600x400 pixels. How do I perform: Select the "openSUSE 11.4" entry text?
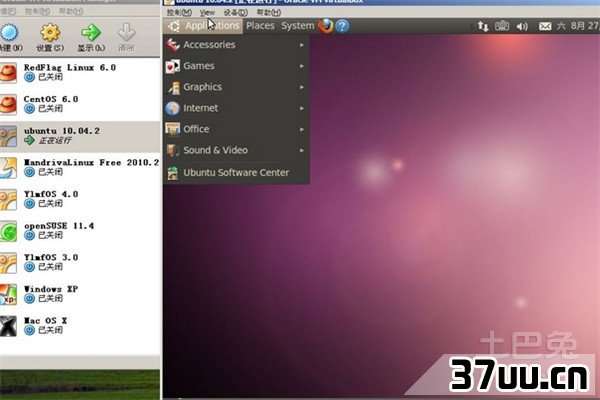59,226
